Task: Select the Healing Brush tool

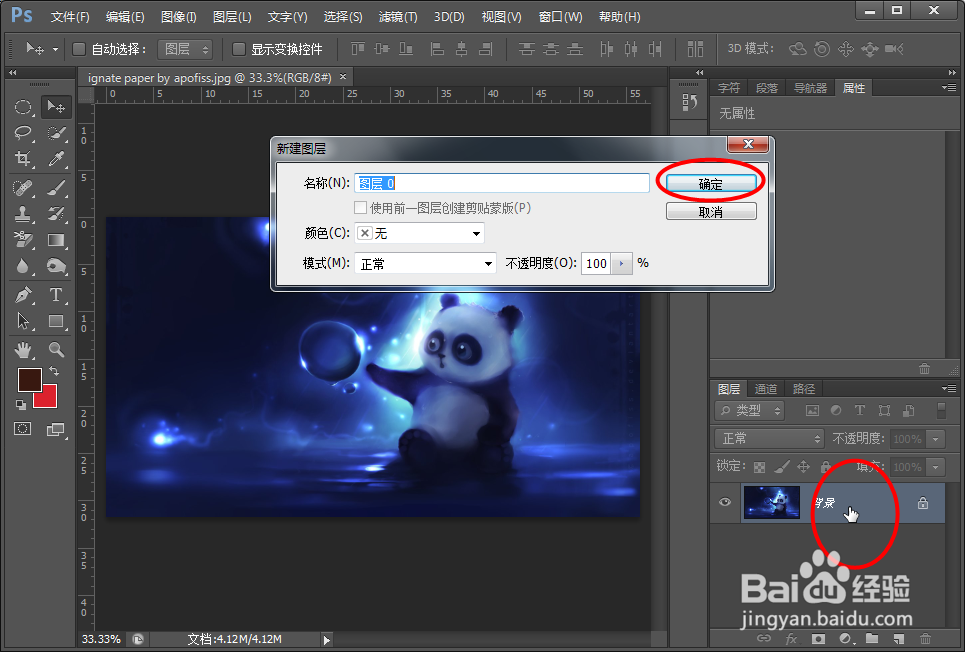Action: pos(23,187)
